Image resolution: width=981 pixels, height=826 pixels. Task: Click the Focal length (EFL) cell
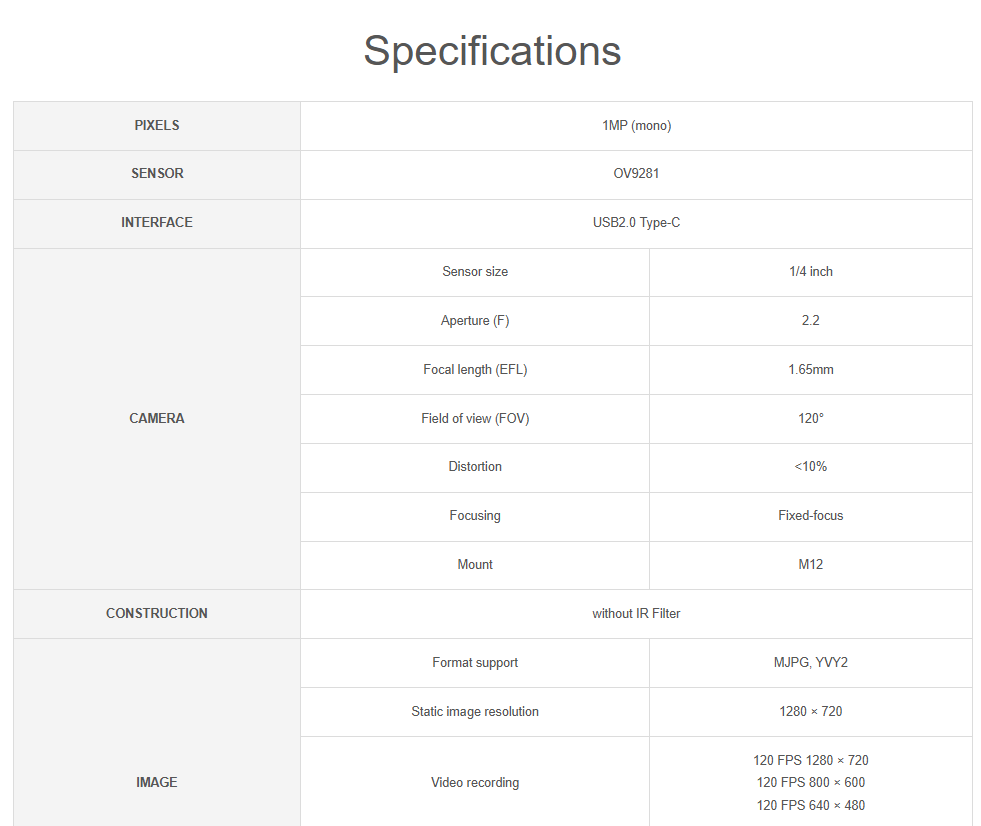coord(475,369)
